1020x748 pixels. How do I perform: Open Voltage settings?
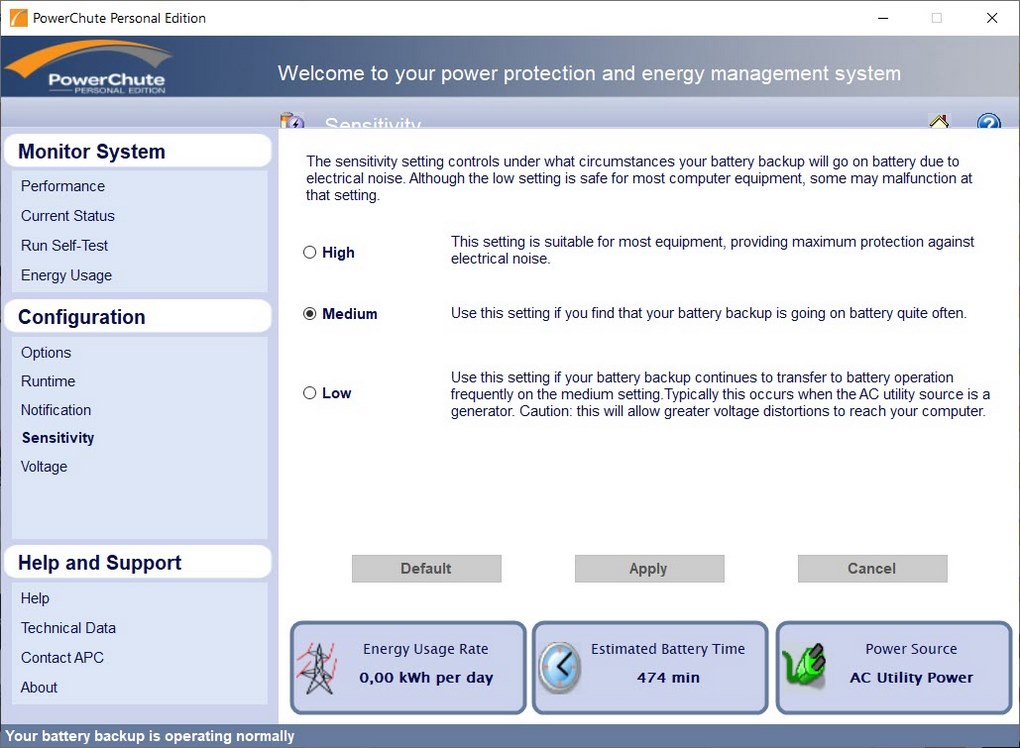pos(44,466)
